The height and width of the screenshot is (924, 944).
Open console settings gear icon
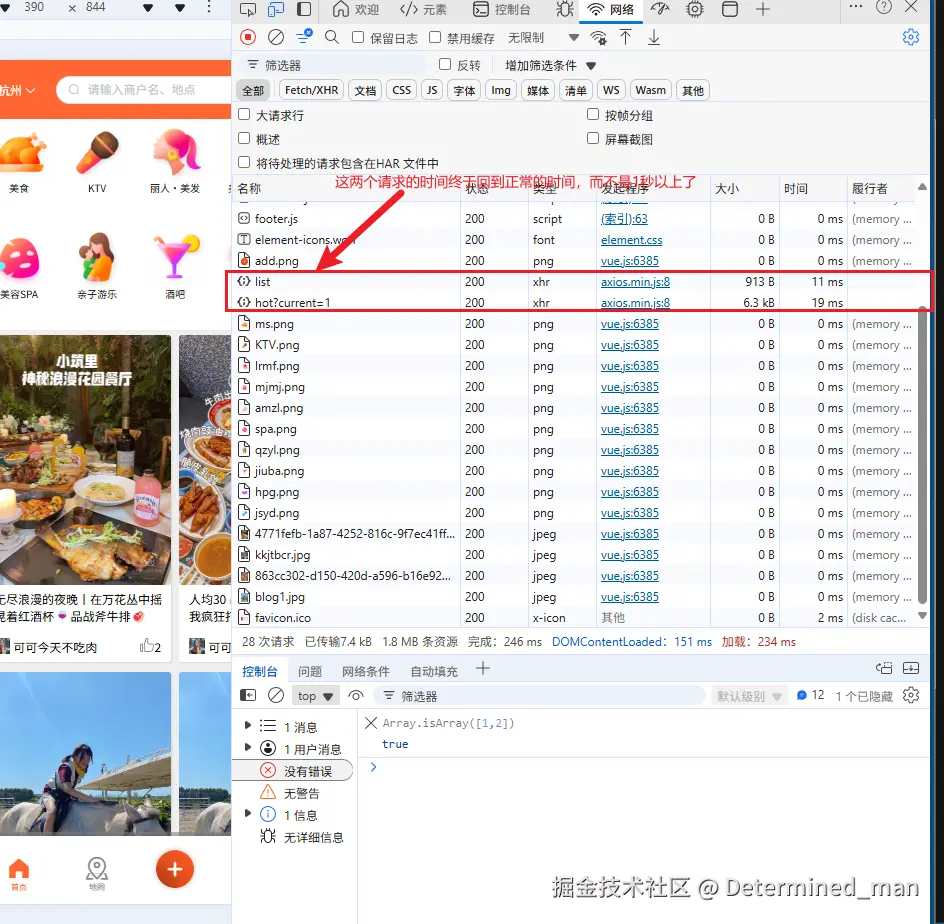pos(911,695)
